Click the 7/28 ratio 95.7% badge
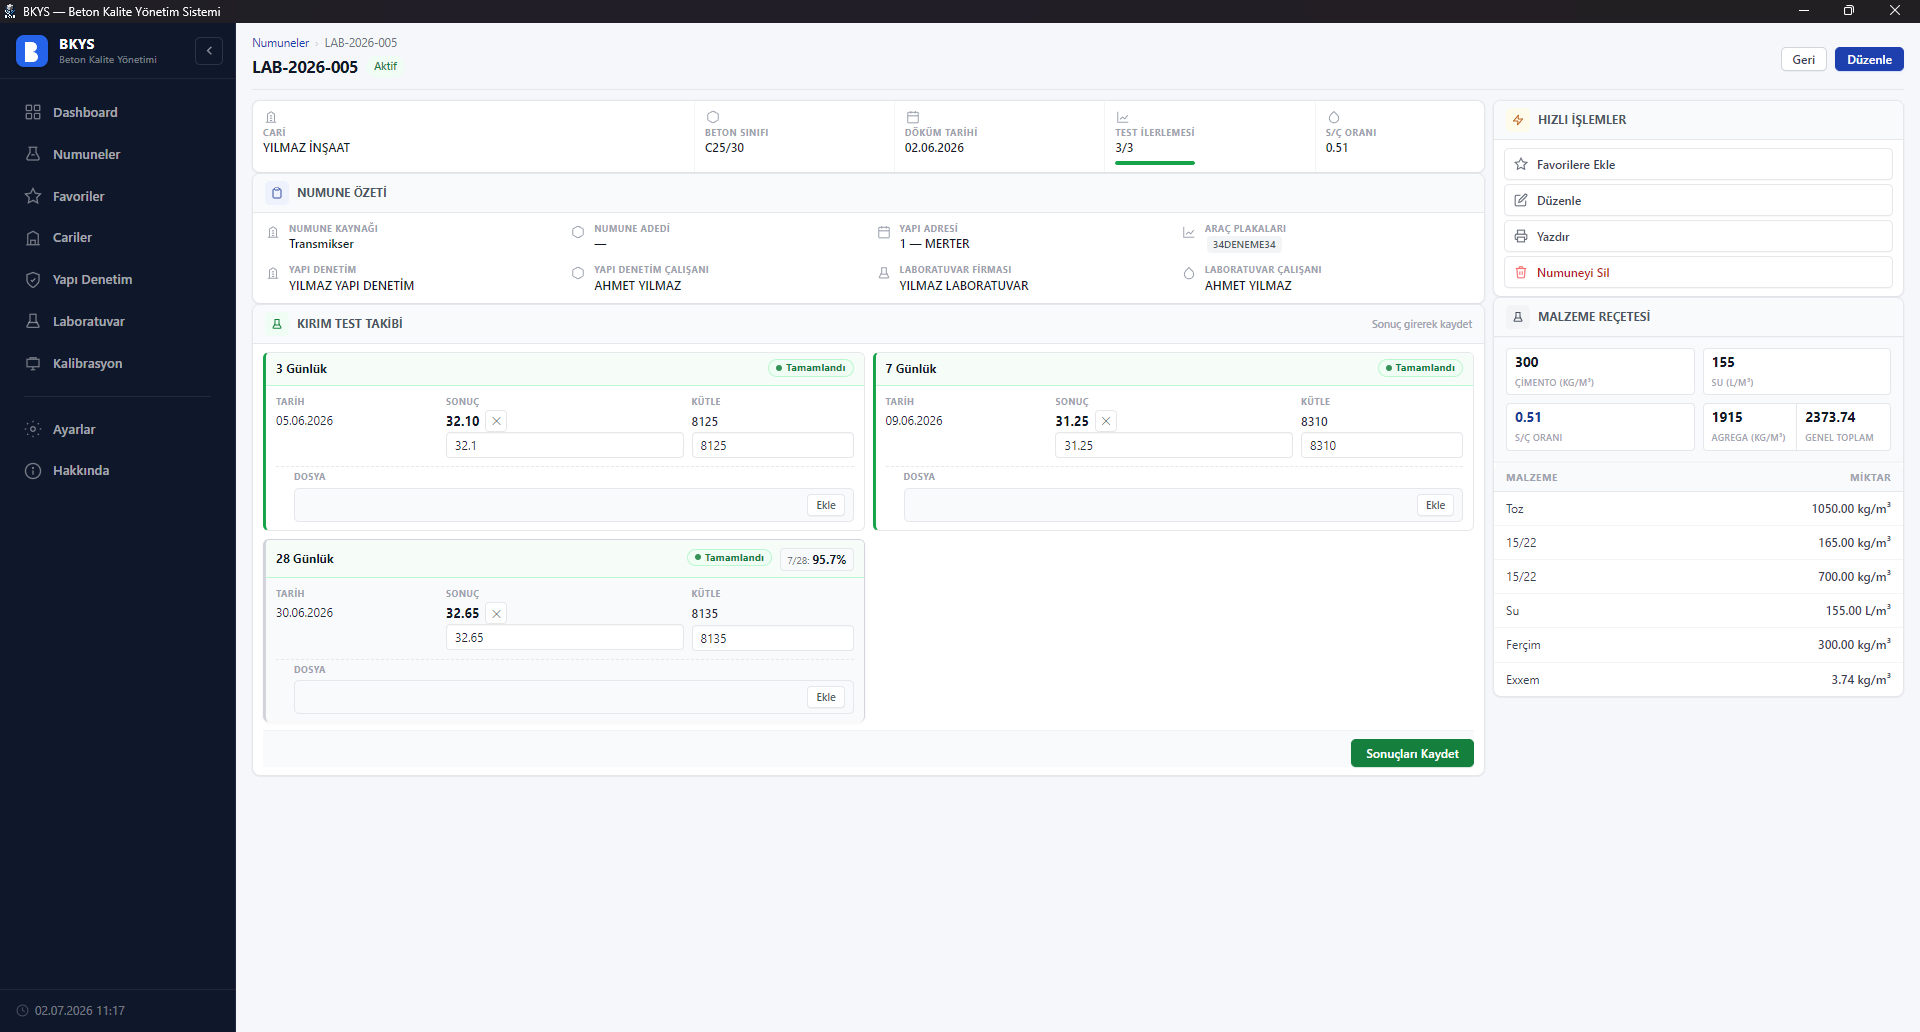 [x=817, y=560]
